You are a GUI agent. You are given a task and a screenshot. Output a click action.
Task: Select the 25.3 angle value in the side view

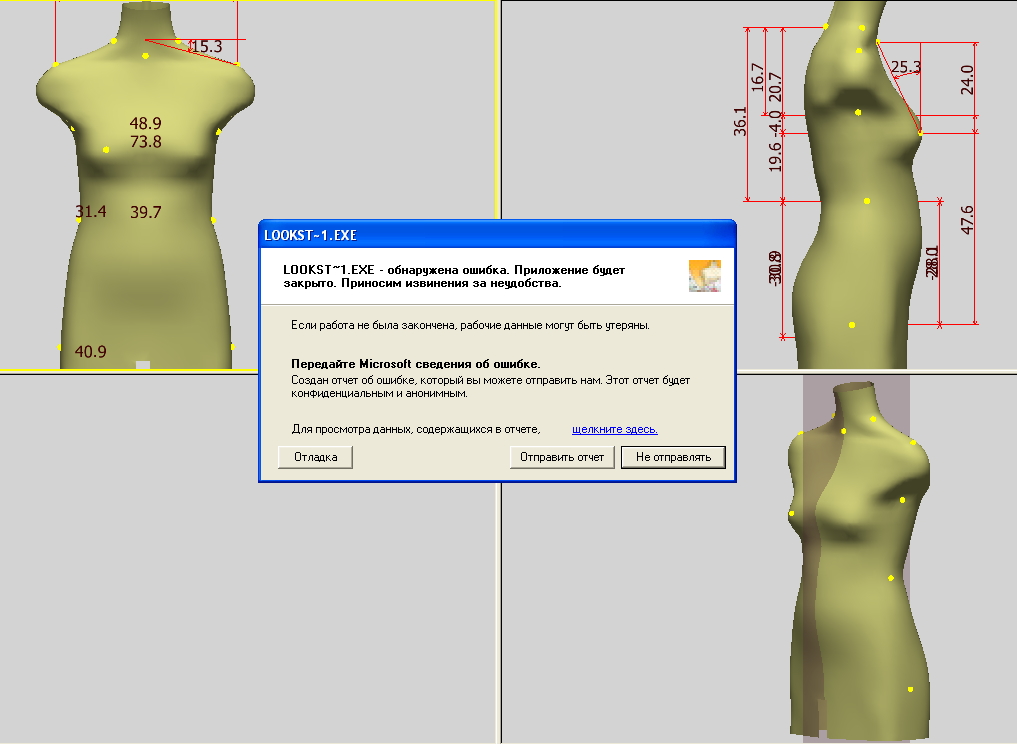click(x=905, y=67)
